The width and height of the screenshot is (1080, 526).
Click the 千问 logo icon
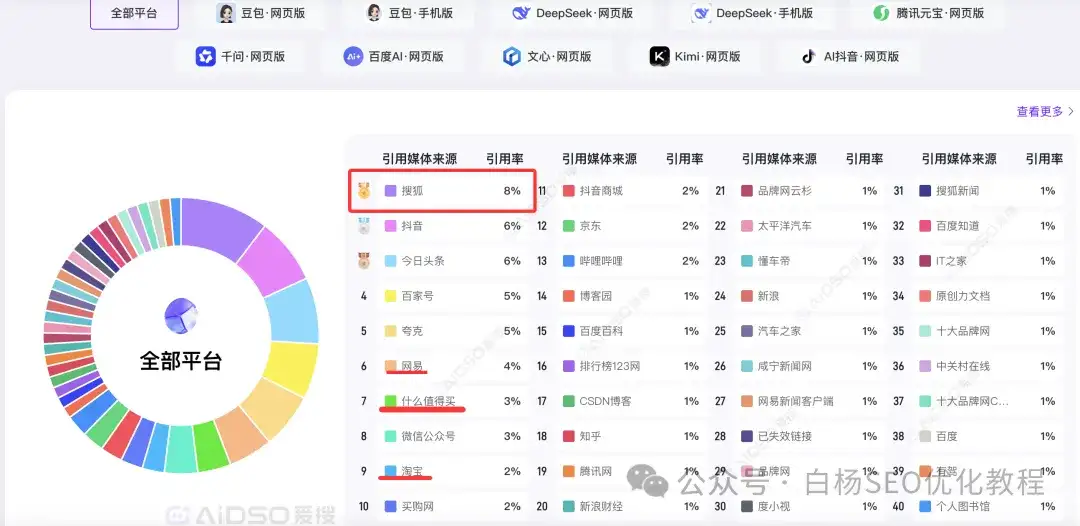coord(205,56)
